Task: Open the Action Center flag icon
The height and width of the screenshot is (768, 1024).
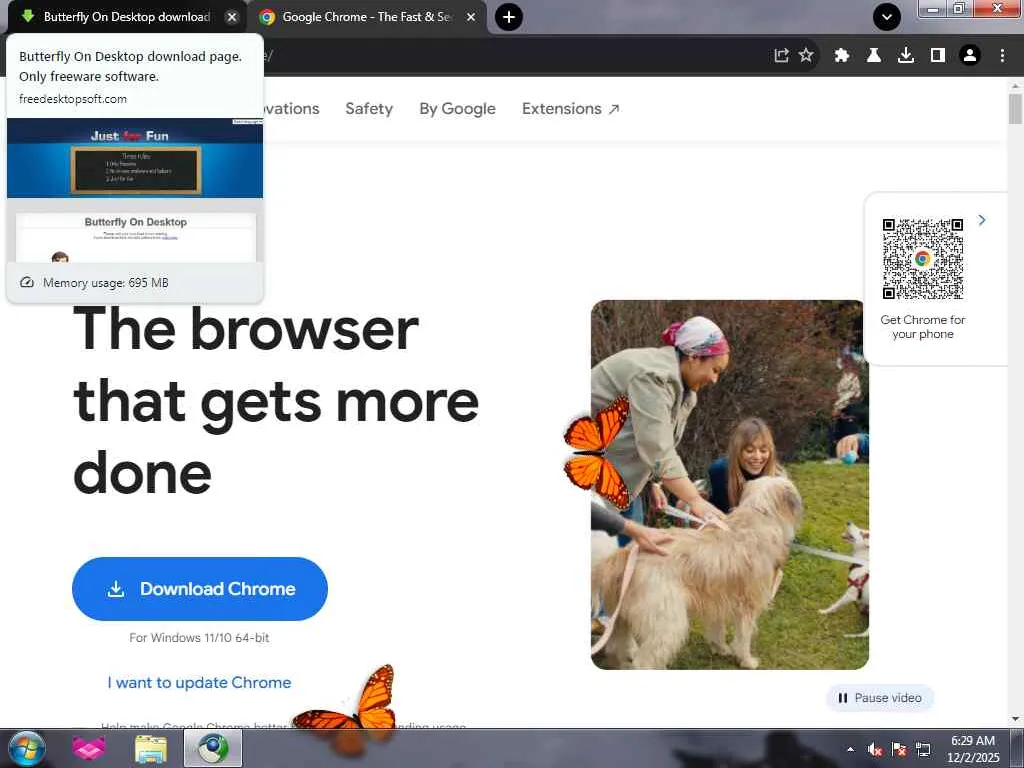Action: coord(899,749)
